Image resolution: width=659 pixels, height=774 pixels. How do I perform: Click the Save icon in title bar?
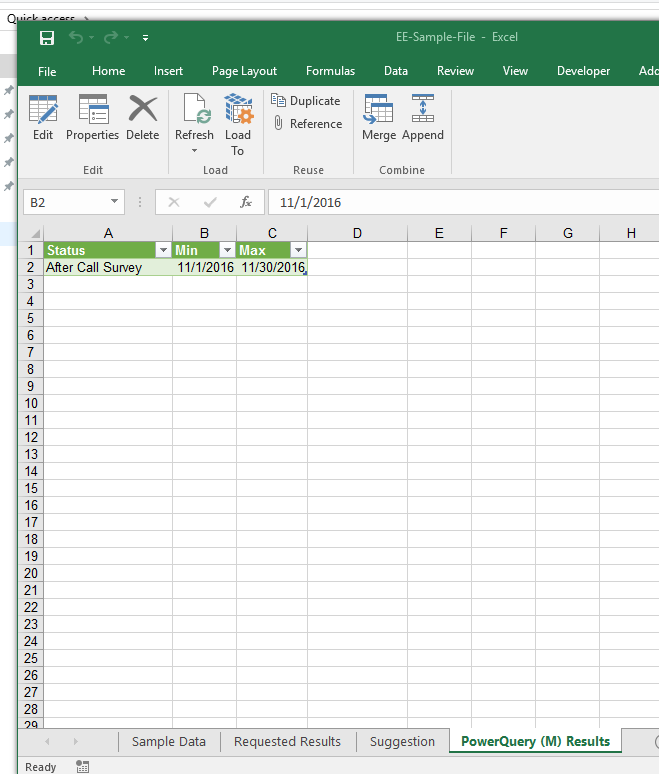point(46,38)
